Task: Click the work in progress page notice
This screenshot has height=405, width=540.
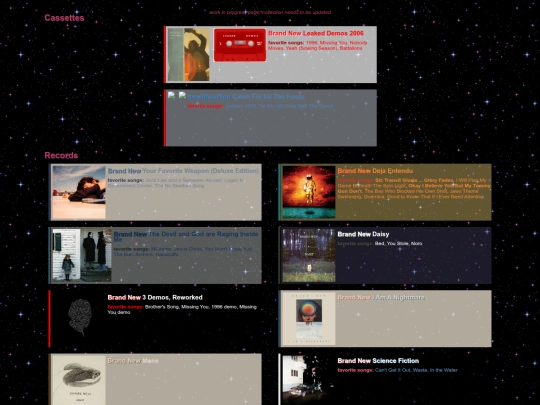Action: click(x=270, y=12)
